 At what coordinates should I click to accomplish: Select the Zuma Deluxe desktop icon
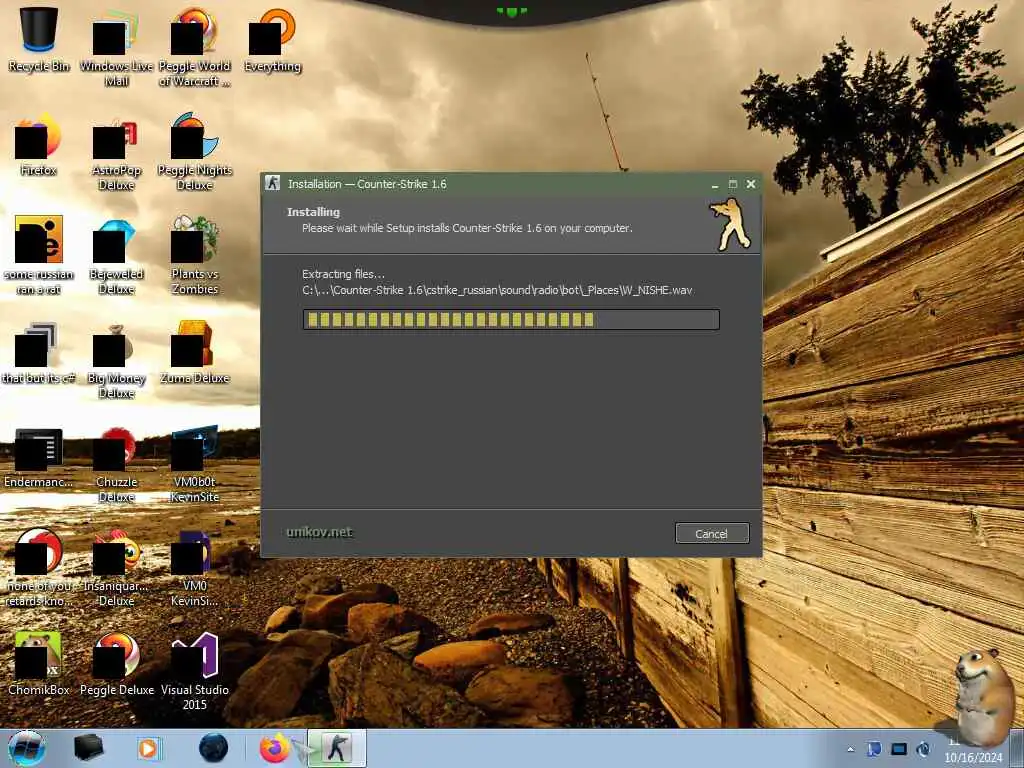coord(195,353)
